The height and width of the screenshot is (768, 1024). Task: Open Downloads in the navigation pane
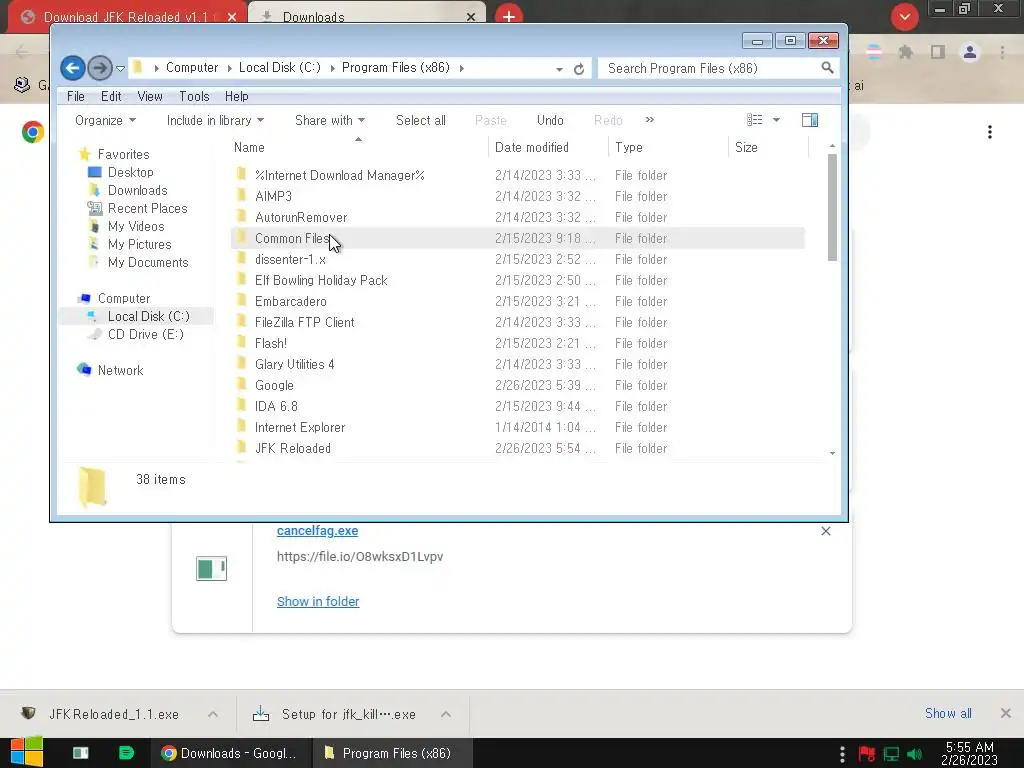tap(137, 191)
